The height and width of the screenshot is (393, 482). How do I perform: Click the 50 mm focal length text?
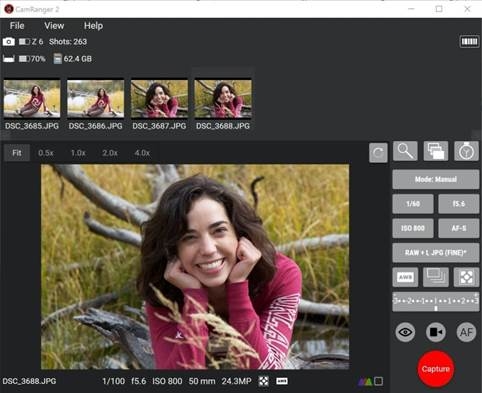tap(202, 381)
